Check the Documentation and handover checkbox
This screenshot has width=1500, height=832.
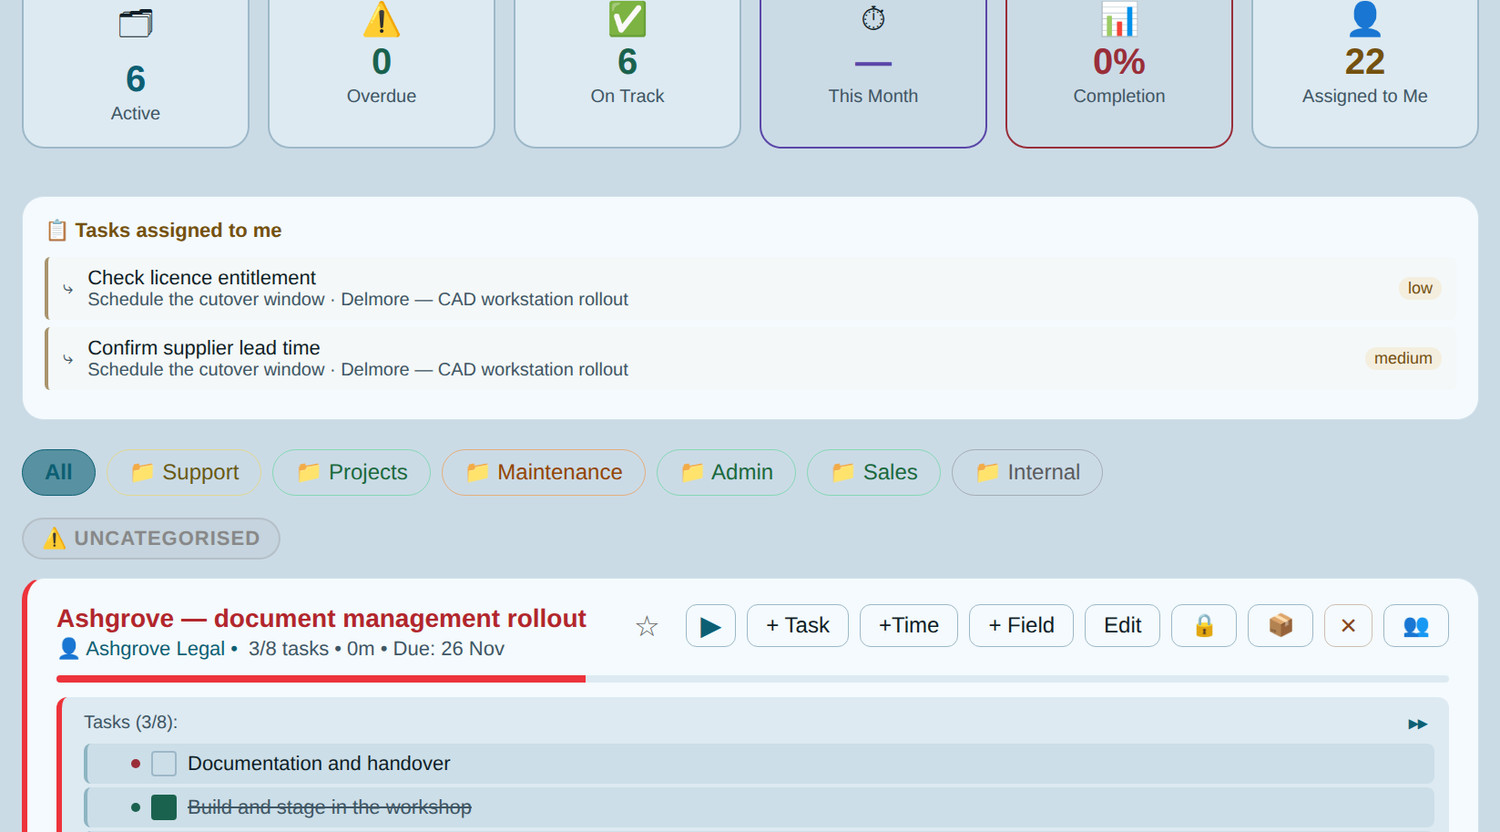[164, 764]
